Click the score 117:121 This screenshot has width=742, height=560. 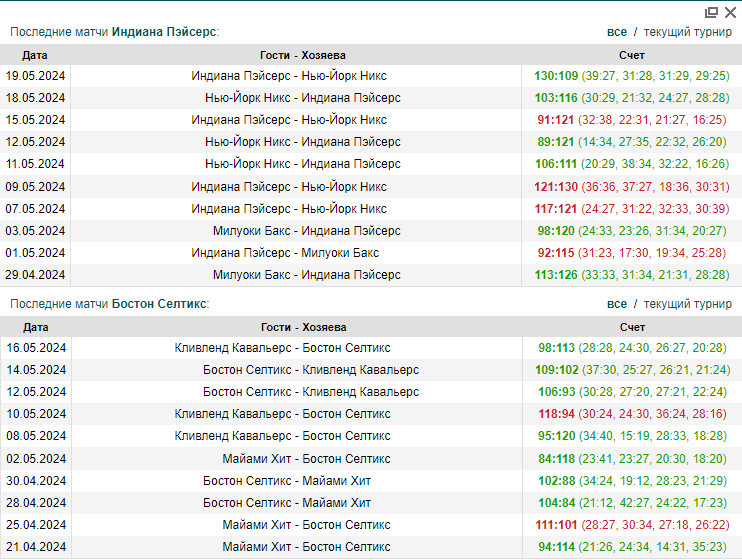(556, 209)
